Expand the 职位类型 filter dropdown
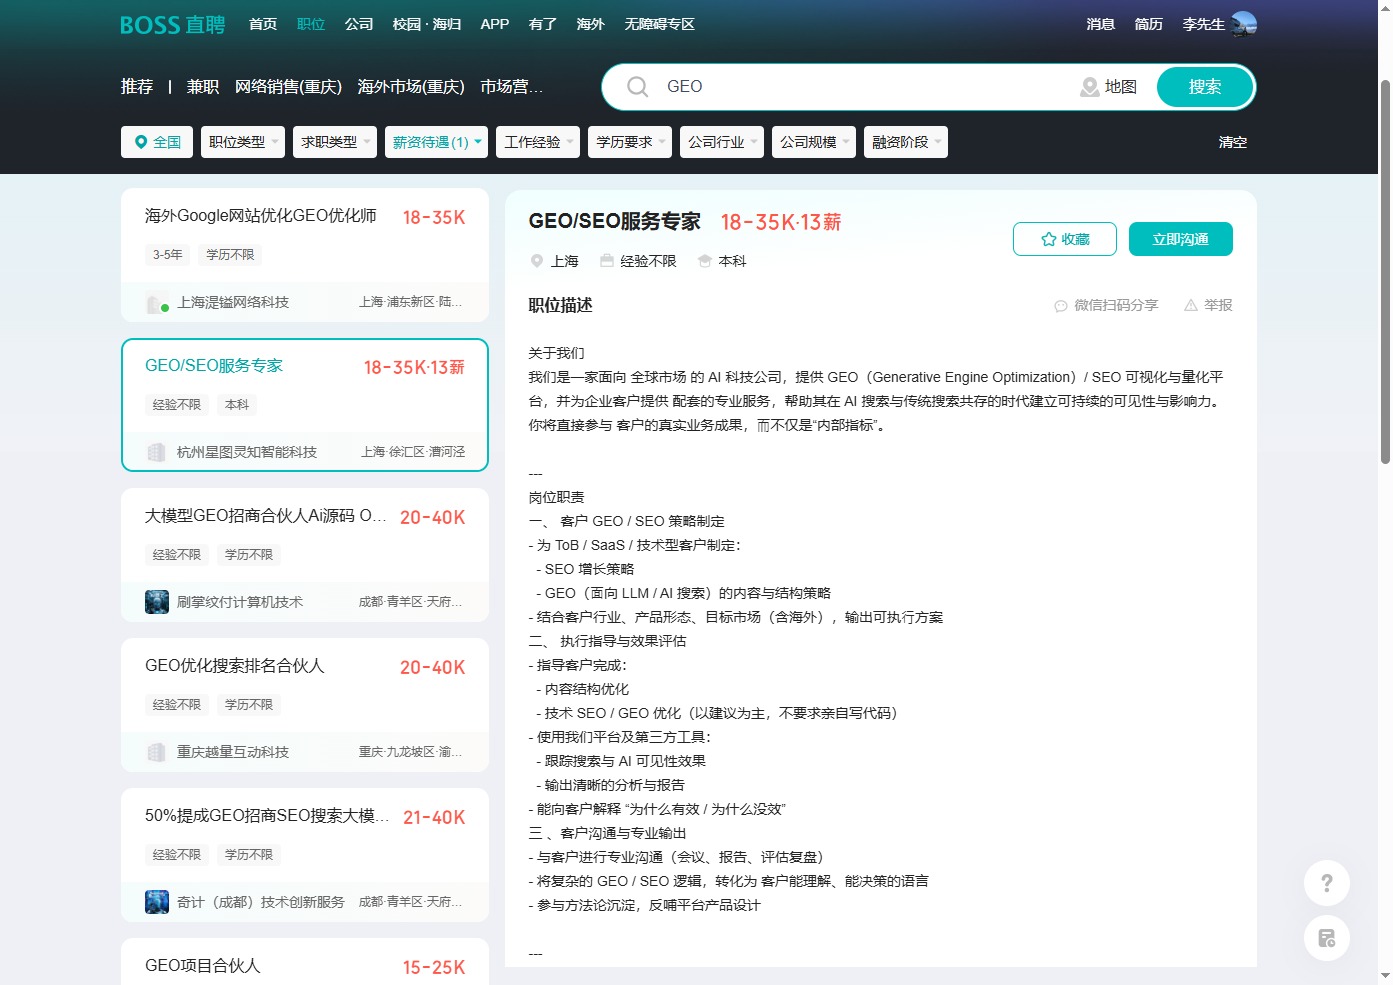Image resolution: width=1393 pixels, height=985 pixels. point(243,142)
